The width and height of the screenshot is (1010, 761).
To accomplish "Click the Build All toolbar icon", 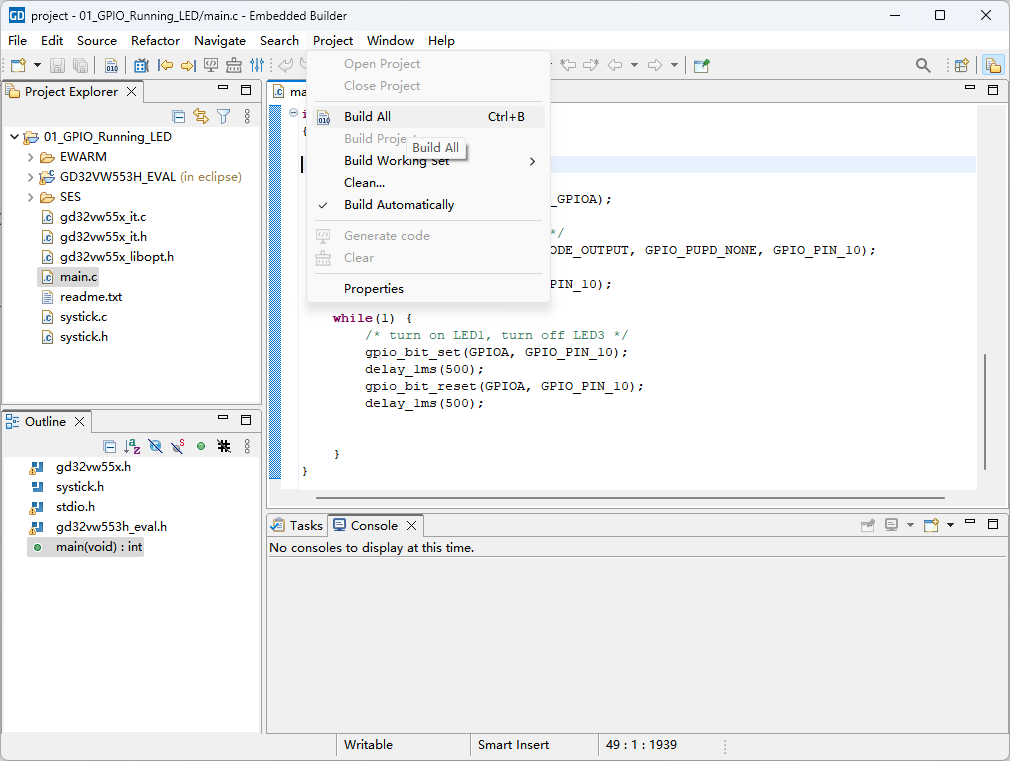I will 111,66.
